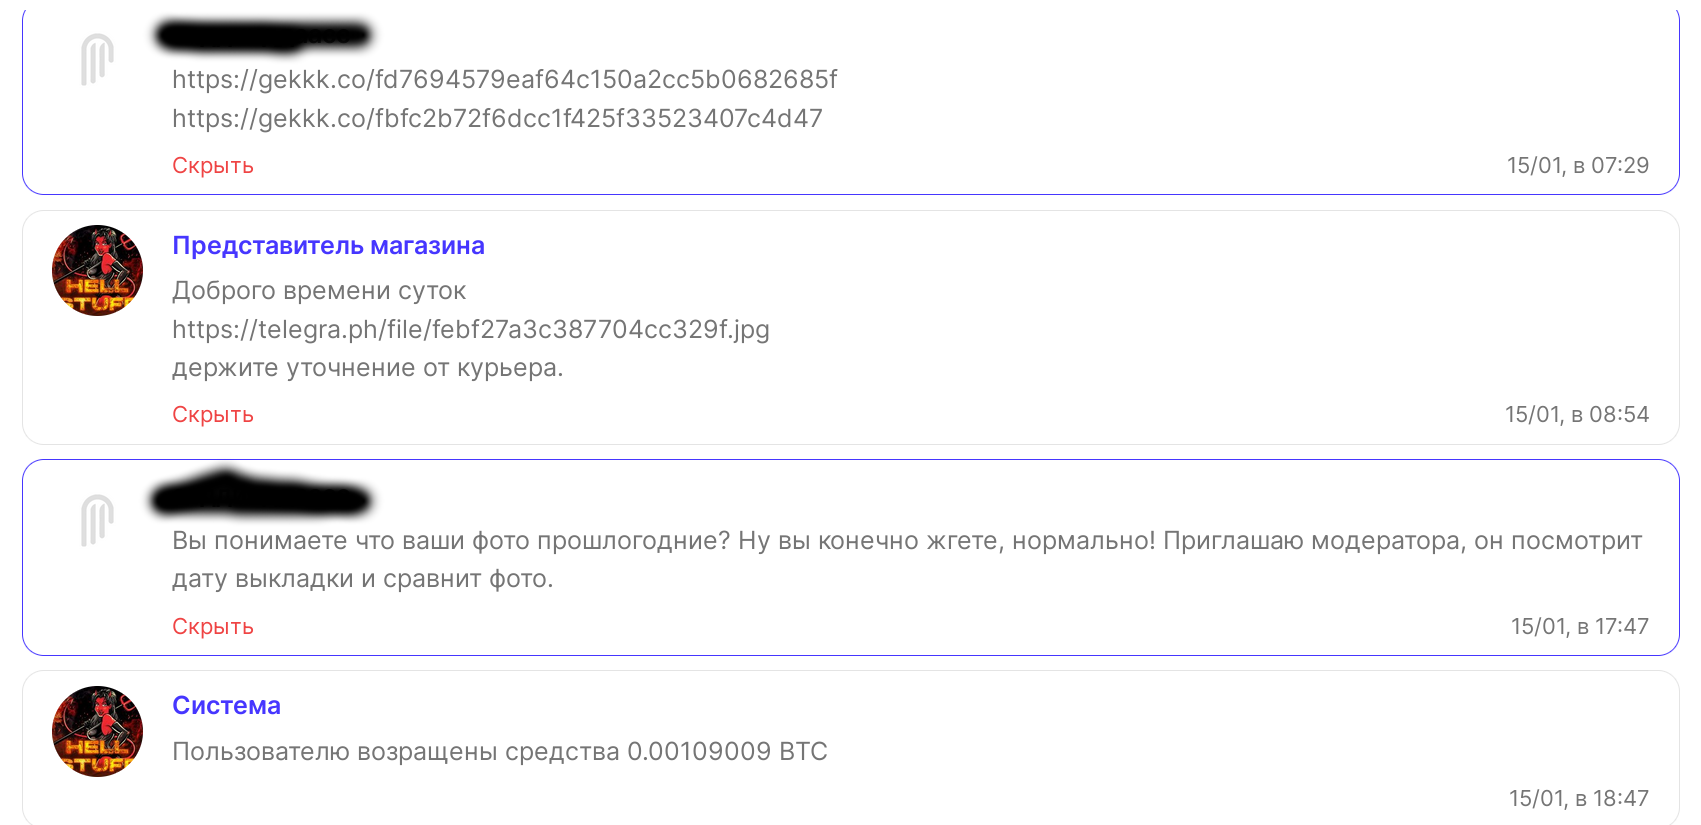Viewport: 1701px width, 825px height.
Task: Click the 15/01, в 17:47 timestamp
Action: pos(1580,626)
